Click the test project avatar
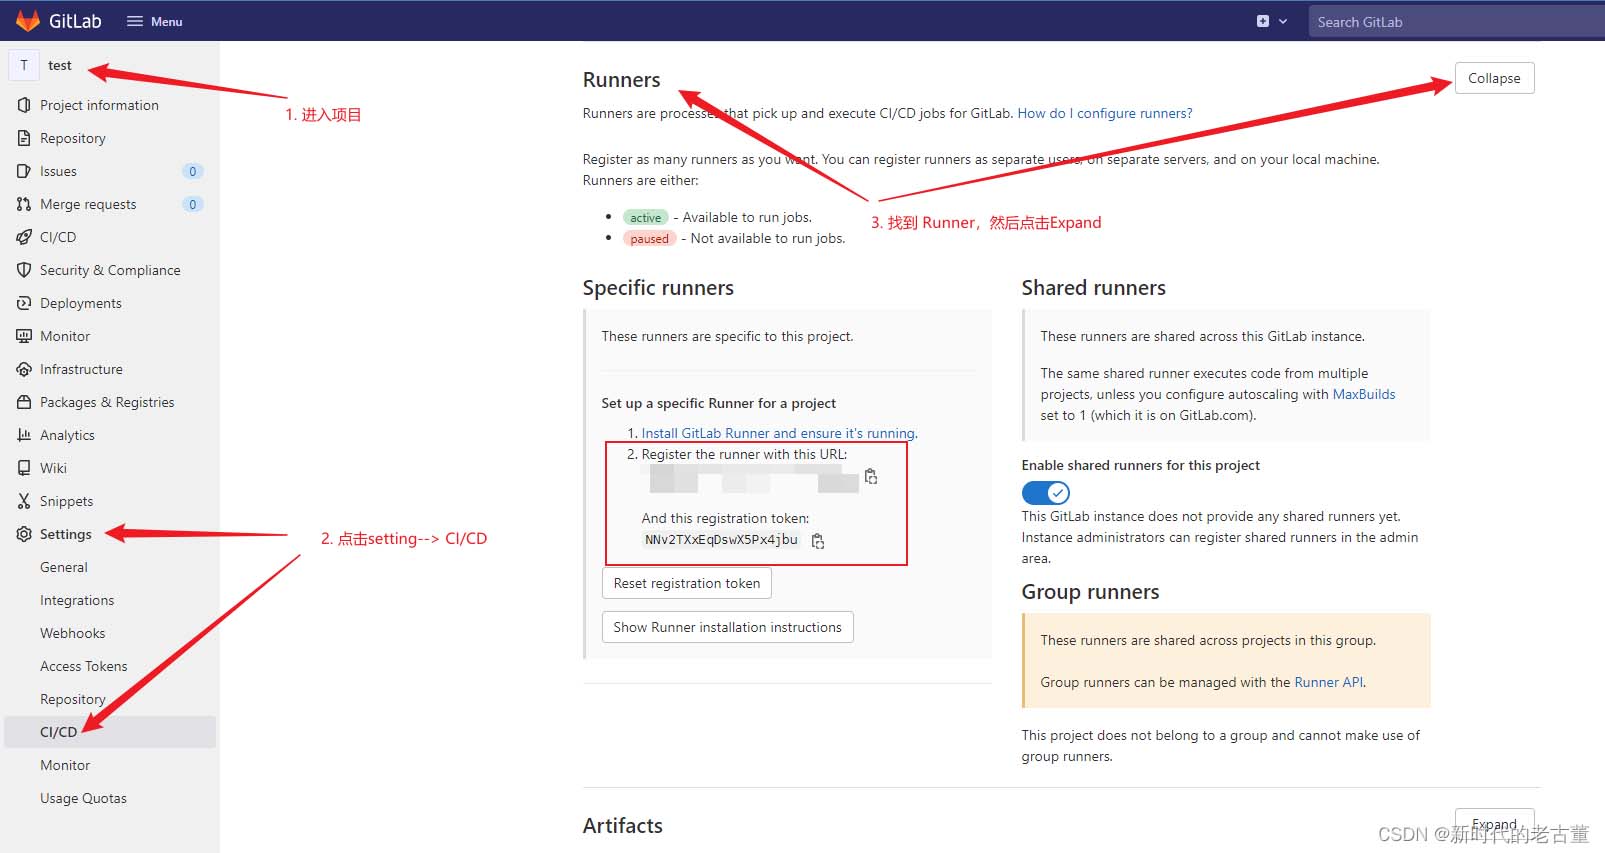The image size is (1605, 853). [x=24, y=65]
